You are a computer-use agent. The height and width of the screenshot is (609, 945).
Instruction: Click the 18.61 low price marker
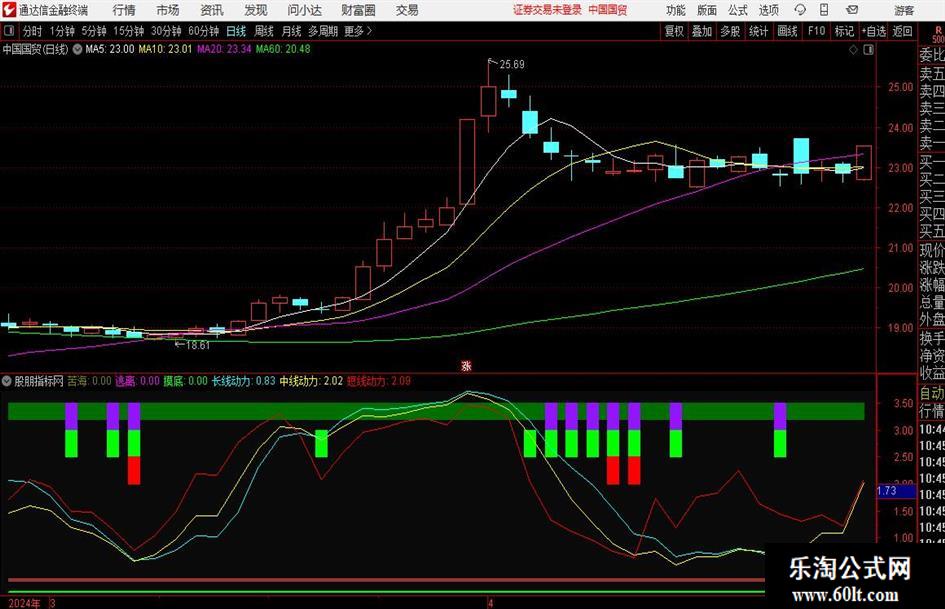(x=198, y=346)
